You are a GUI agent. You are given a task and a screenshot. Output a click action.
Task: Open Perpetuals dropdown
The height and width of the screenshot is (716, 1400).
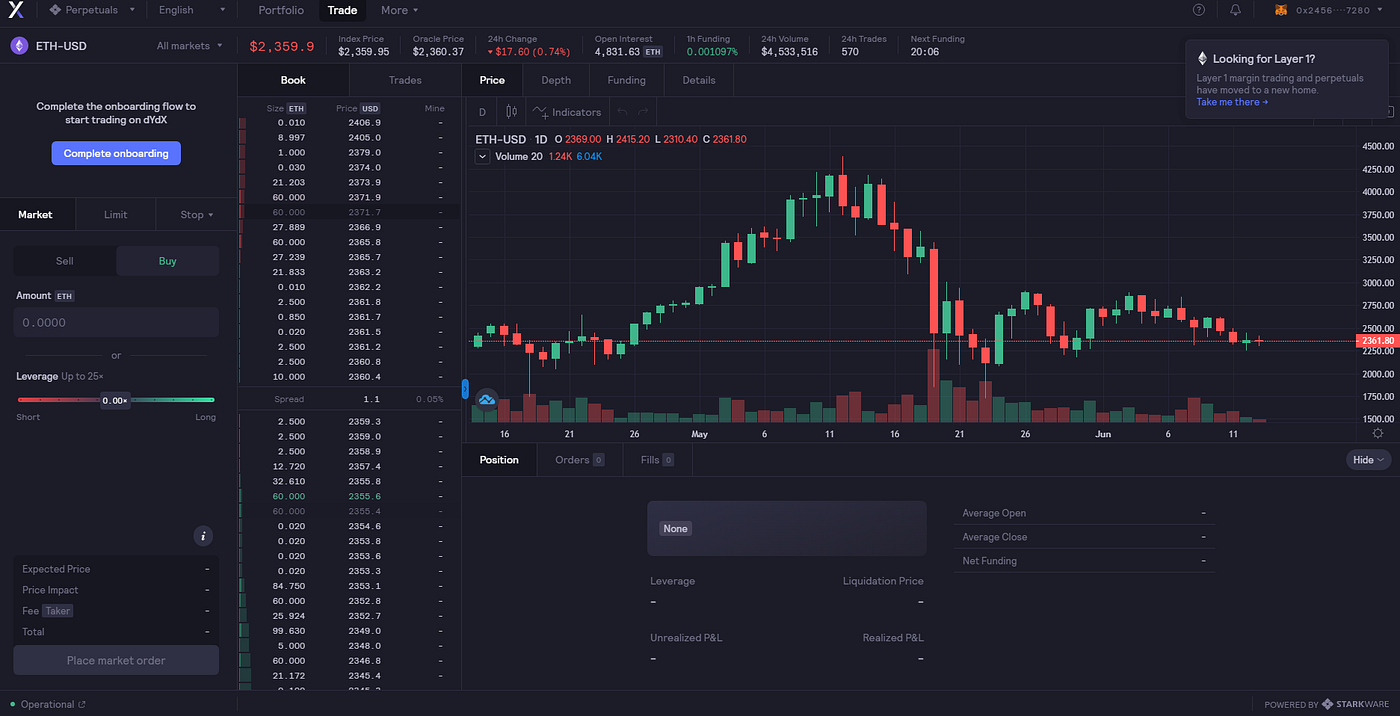[x=92, y=10]
